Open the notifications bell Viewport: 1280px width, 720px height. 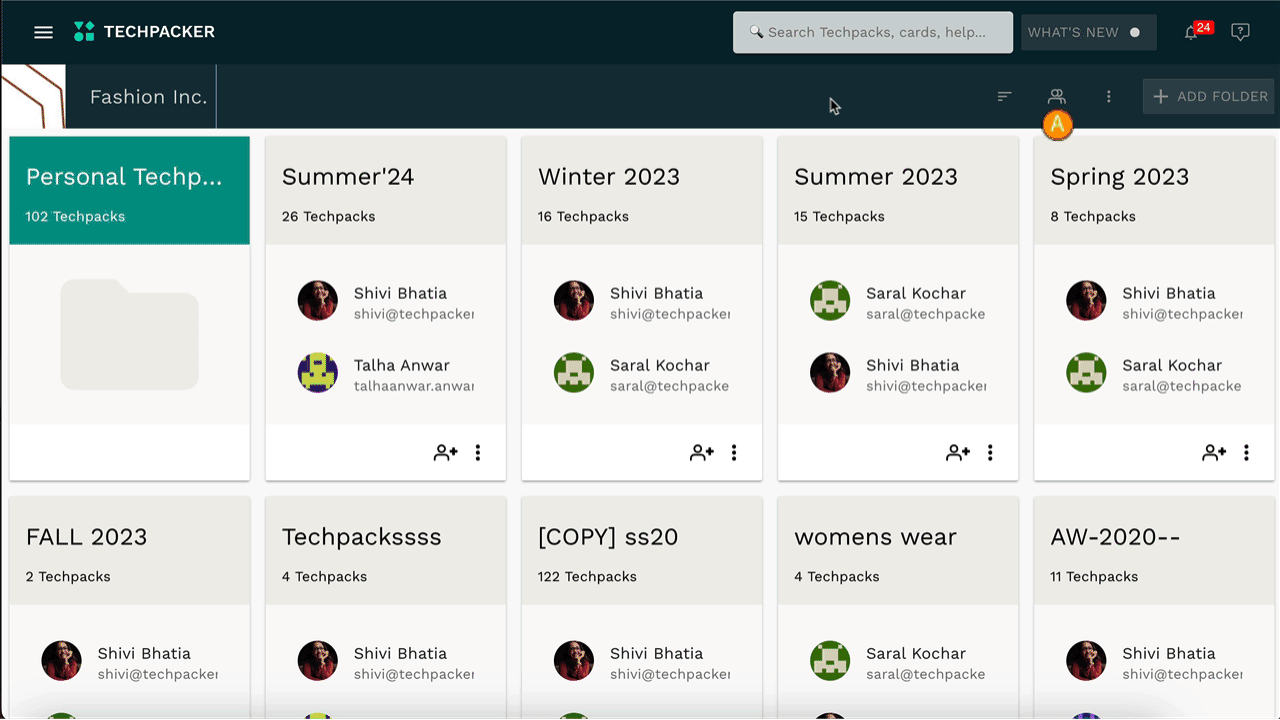[x=1191, y=32]
